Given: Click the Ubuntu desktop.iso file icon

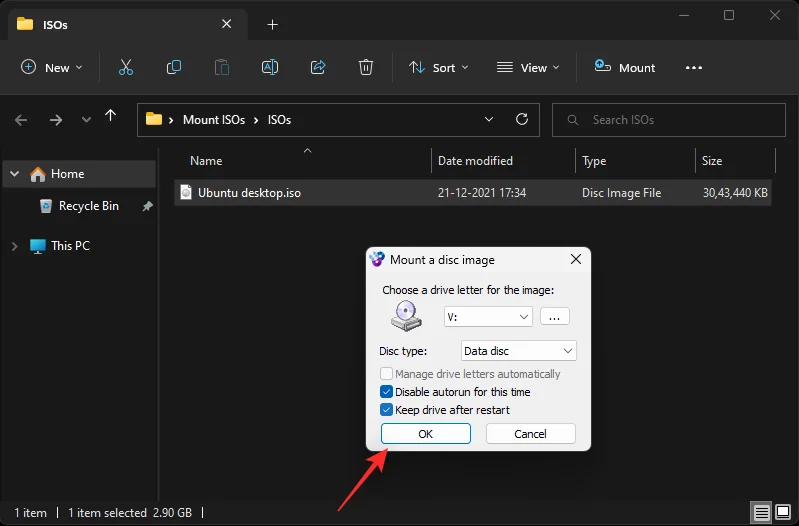Looking at the screenshot, I should tap(186, 192).
